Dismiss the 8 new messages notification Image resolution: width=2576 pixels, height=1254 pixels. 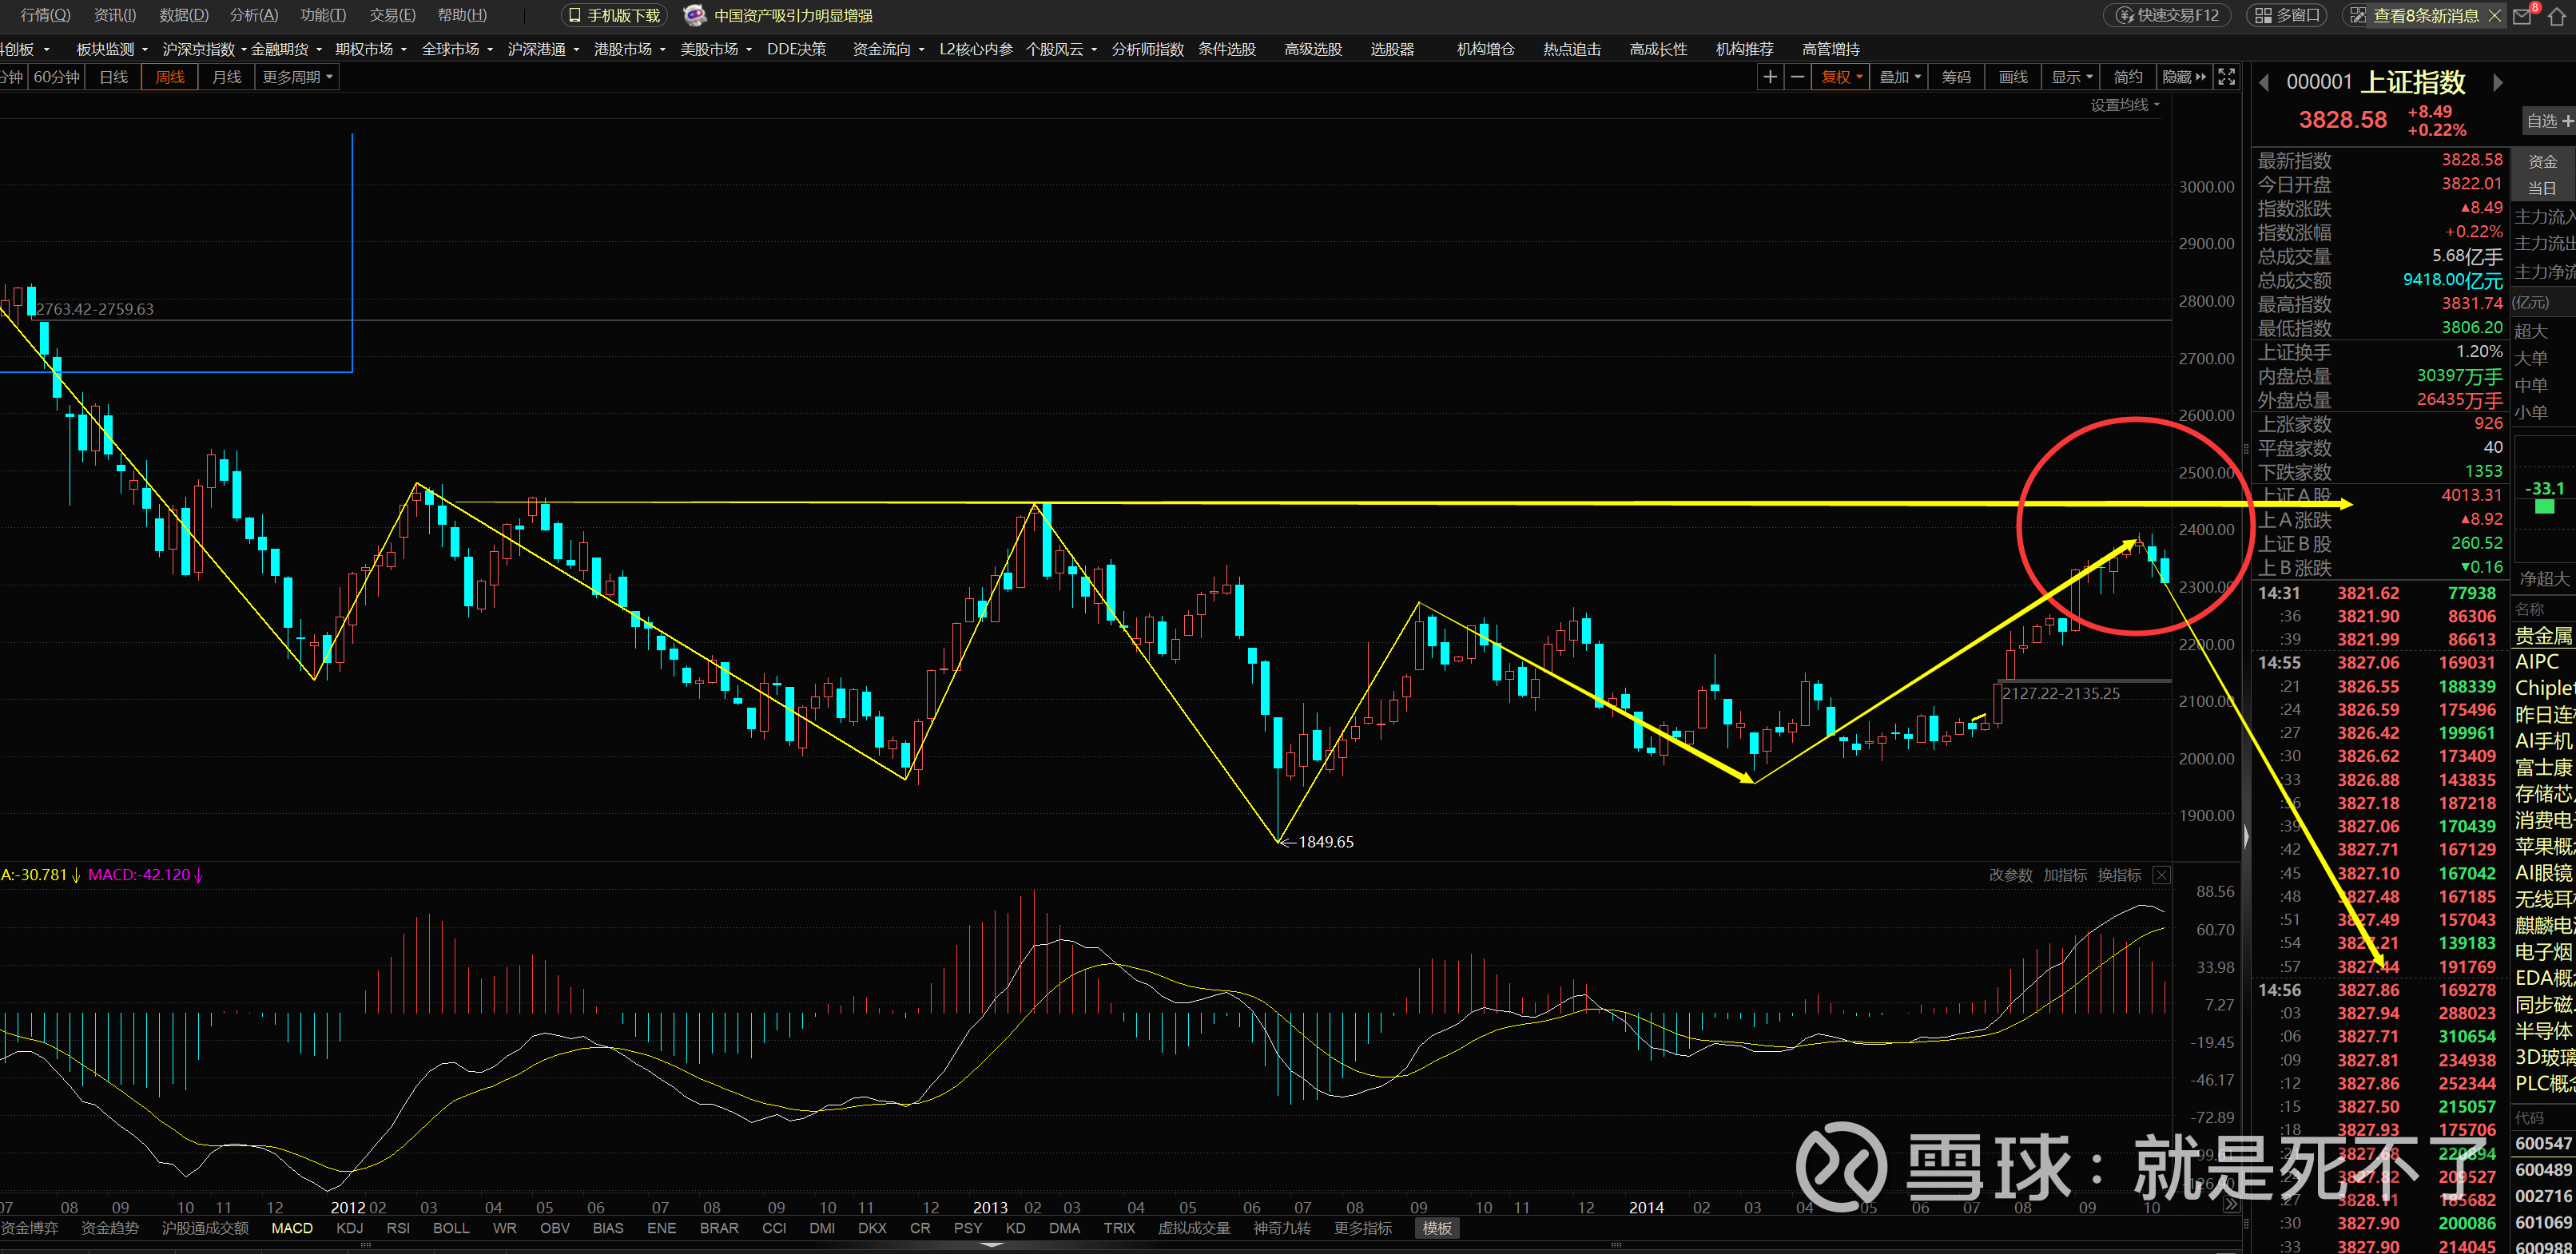(2495, 15)
